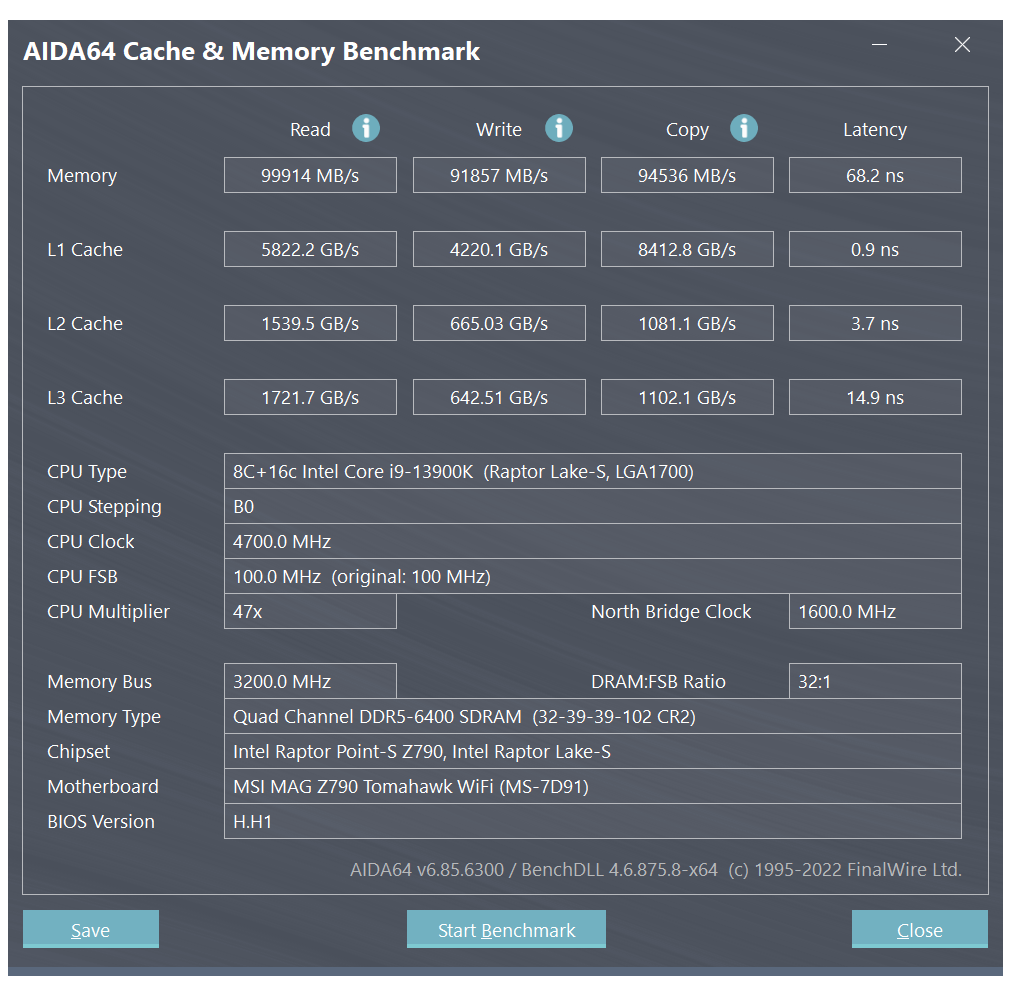Click North Bridge Clock value 1600.0 MHz
The height and width of the screenshot is (1004, 1028).
(x=875, y=611)
